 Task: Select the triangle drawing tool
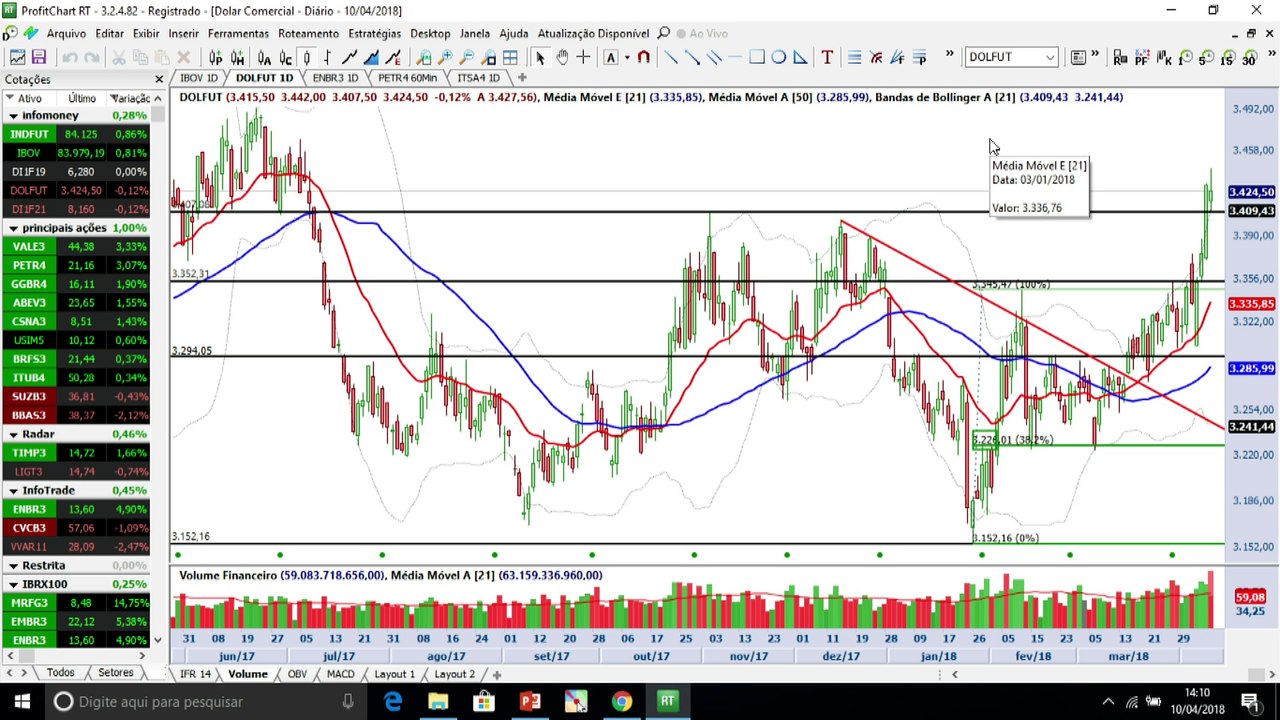800,57
